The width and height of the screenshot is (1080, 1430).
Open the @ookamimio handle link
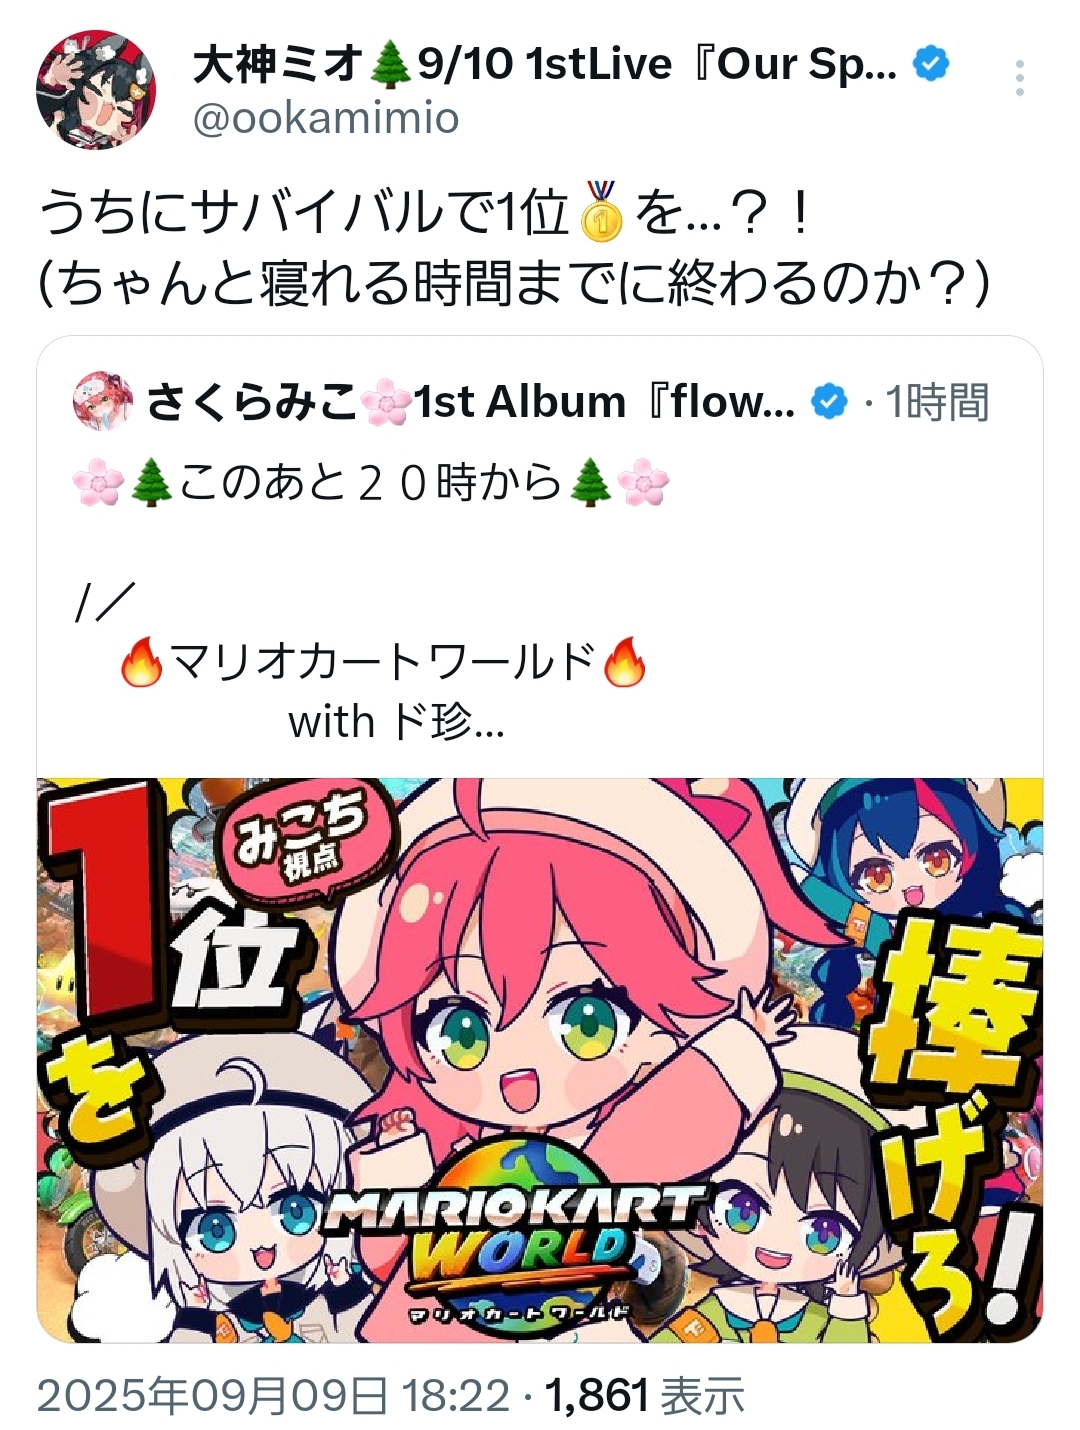coord(325,118)
